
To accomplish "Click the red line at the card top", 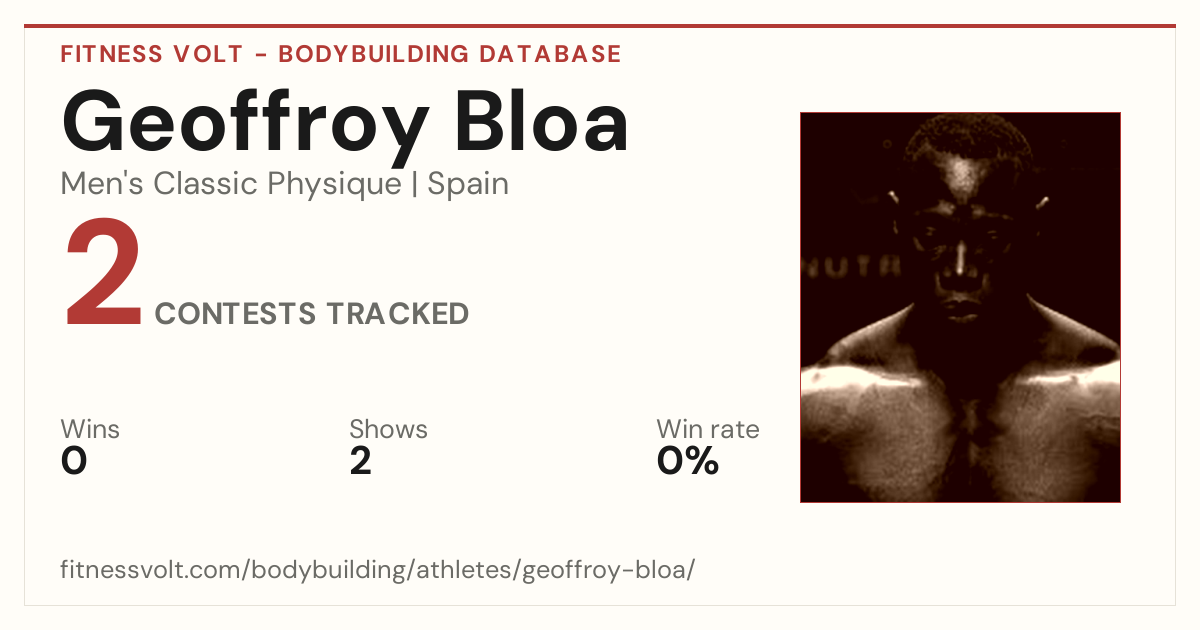I will pyautogui.click(x=600, y=26).
